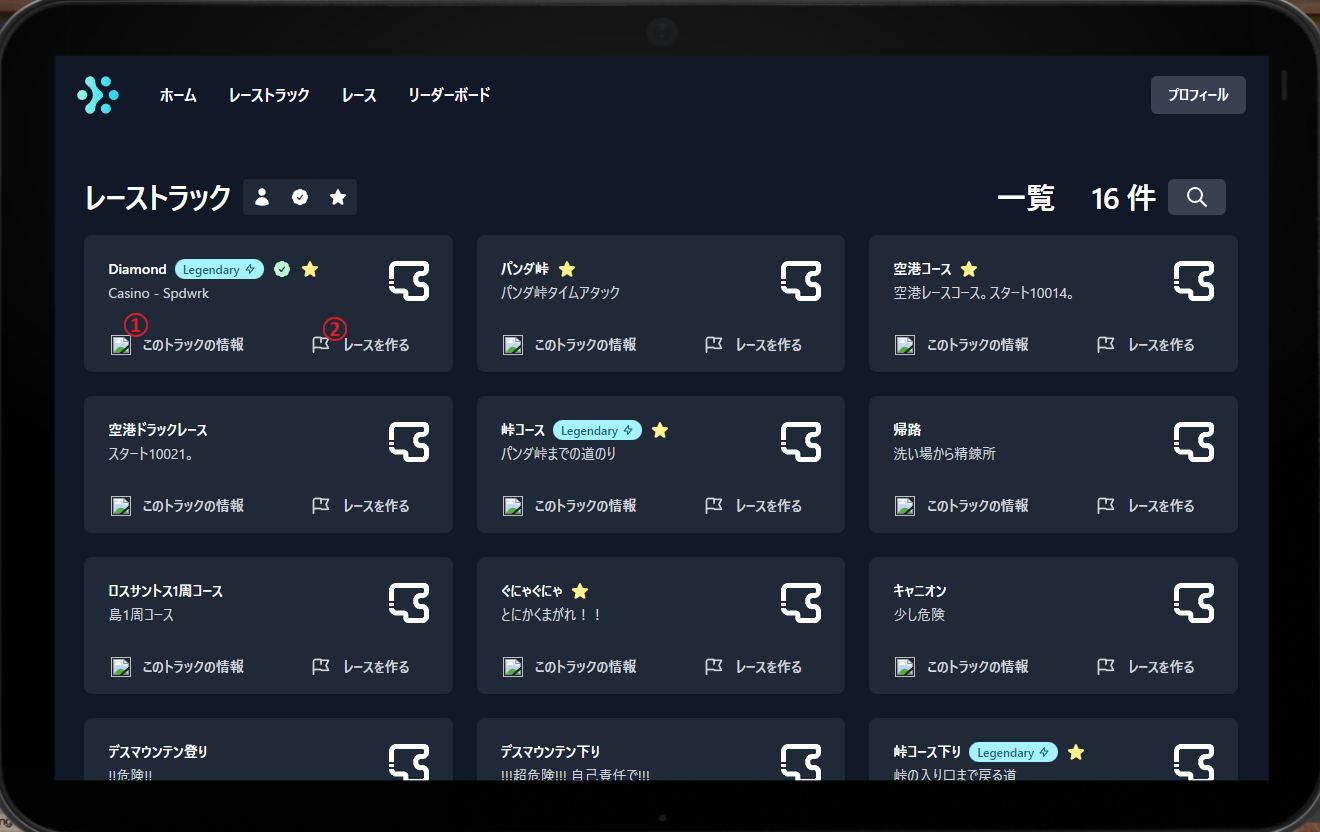1320x832 pixels.
Task: Click the app logo in the header
Action: [98, 95]
